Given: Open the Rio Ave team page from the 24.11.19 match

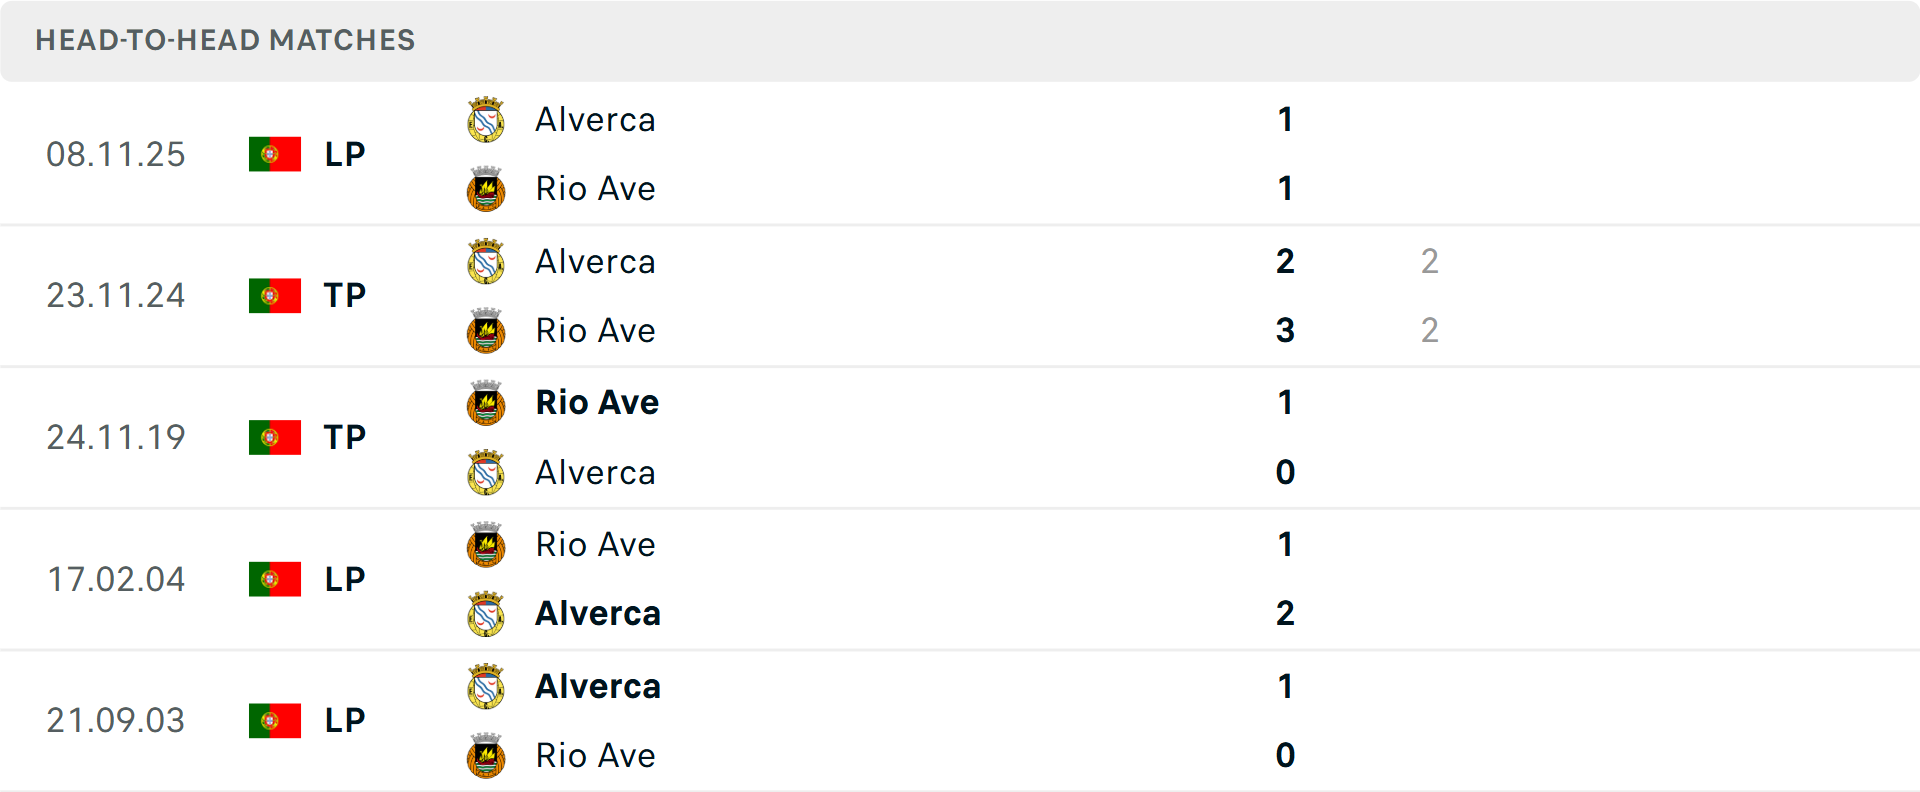Looking at the screenshot, I should click(597, 403).
